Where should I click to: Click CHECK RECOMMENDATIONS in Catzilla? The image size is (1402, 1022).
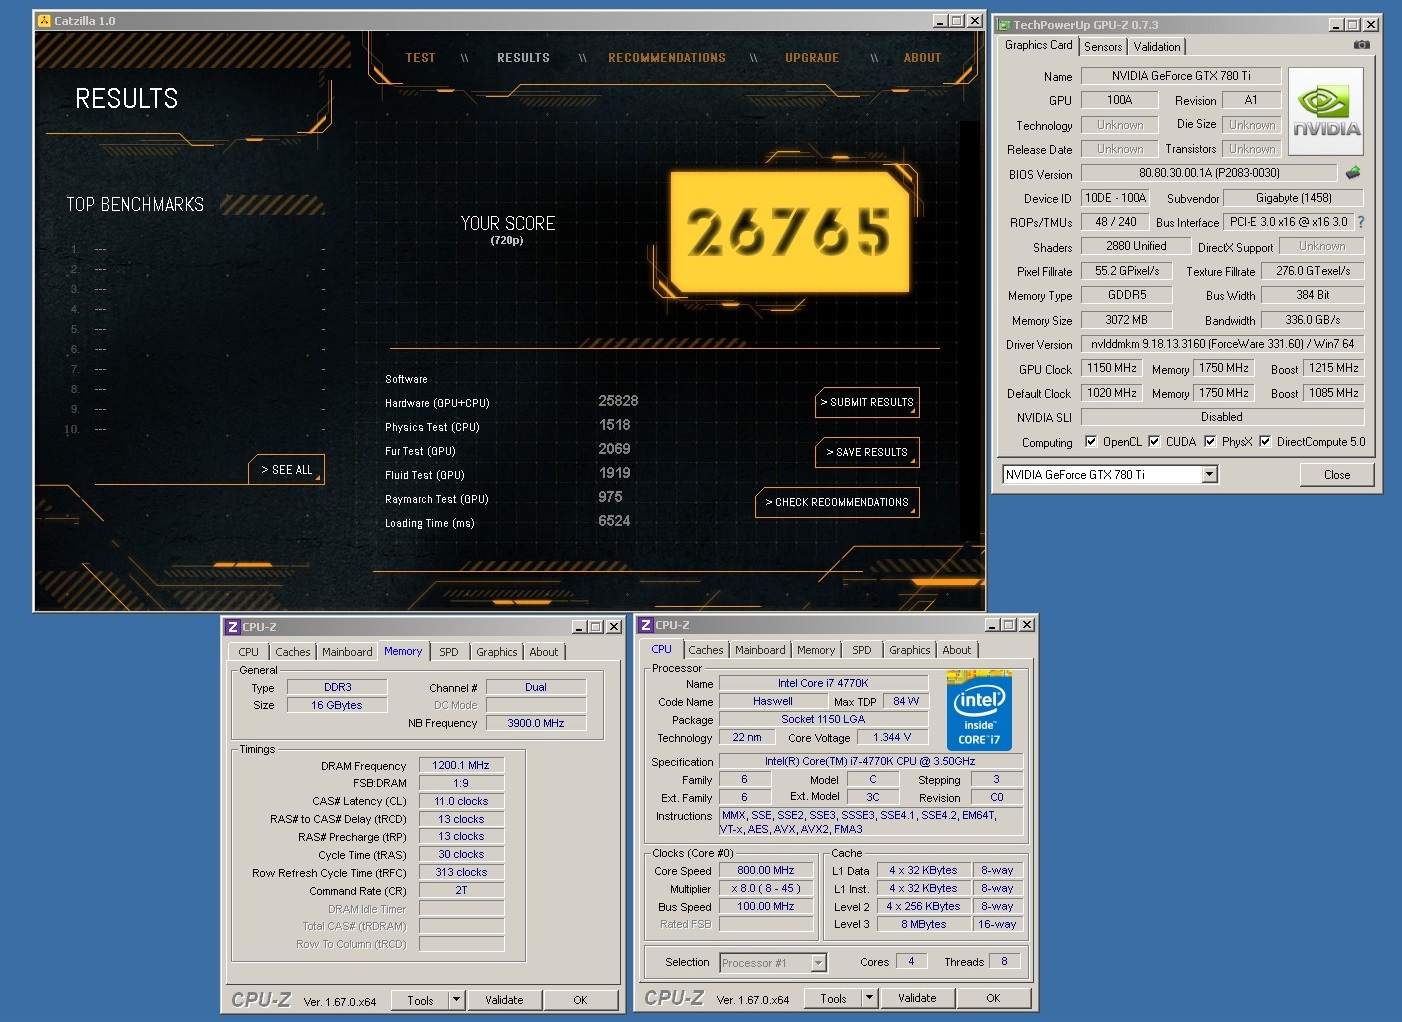837,502
